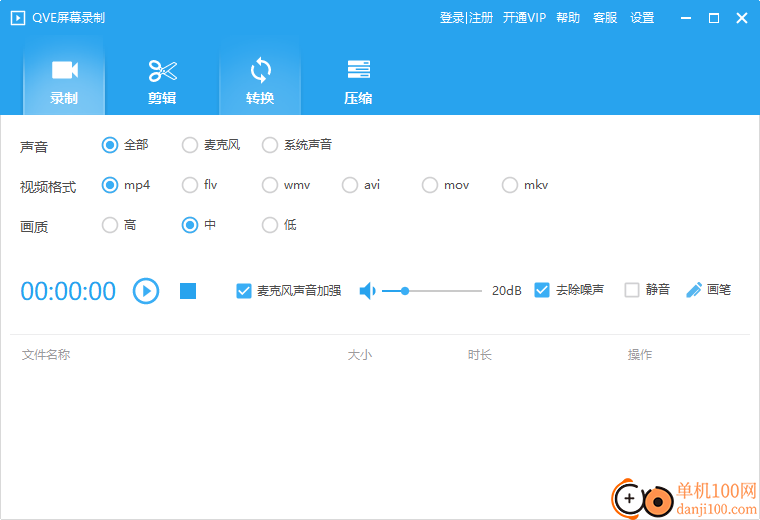
Task: Stop recording with the square button
Action: [188, 291]
